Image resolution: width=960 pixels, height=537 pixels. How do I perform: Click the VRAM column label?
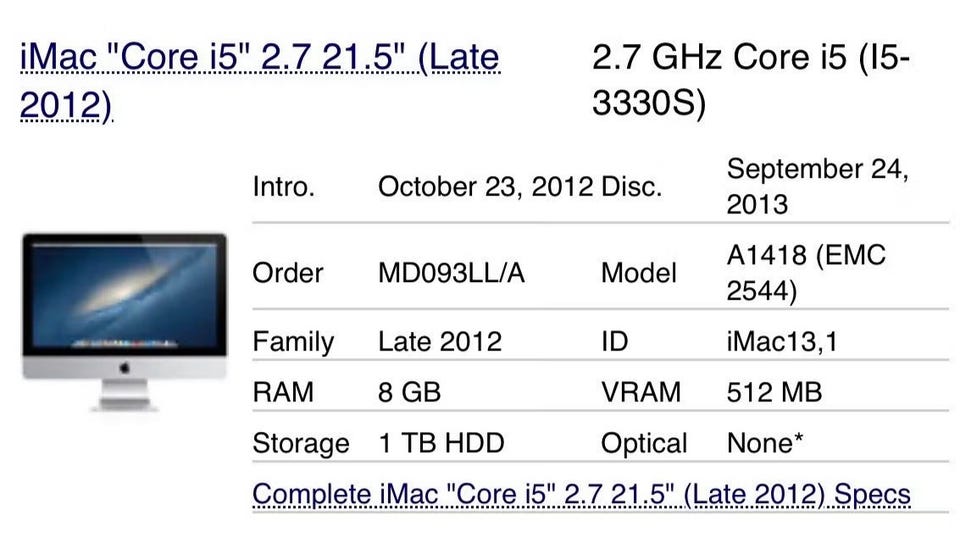click(x=641, y=391)
